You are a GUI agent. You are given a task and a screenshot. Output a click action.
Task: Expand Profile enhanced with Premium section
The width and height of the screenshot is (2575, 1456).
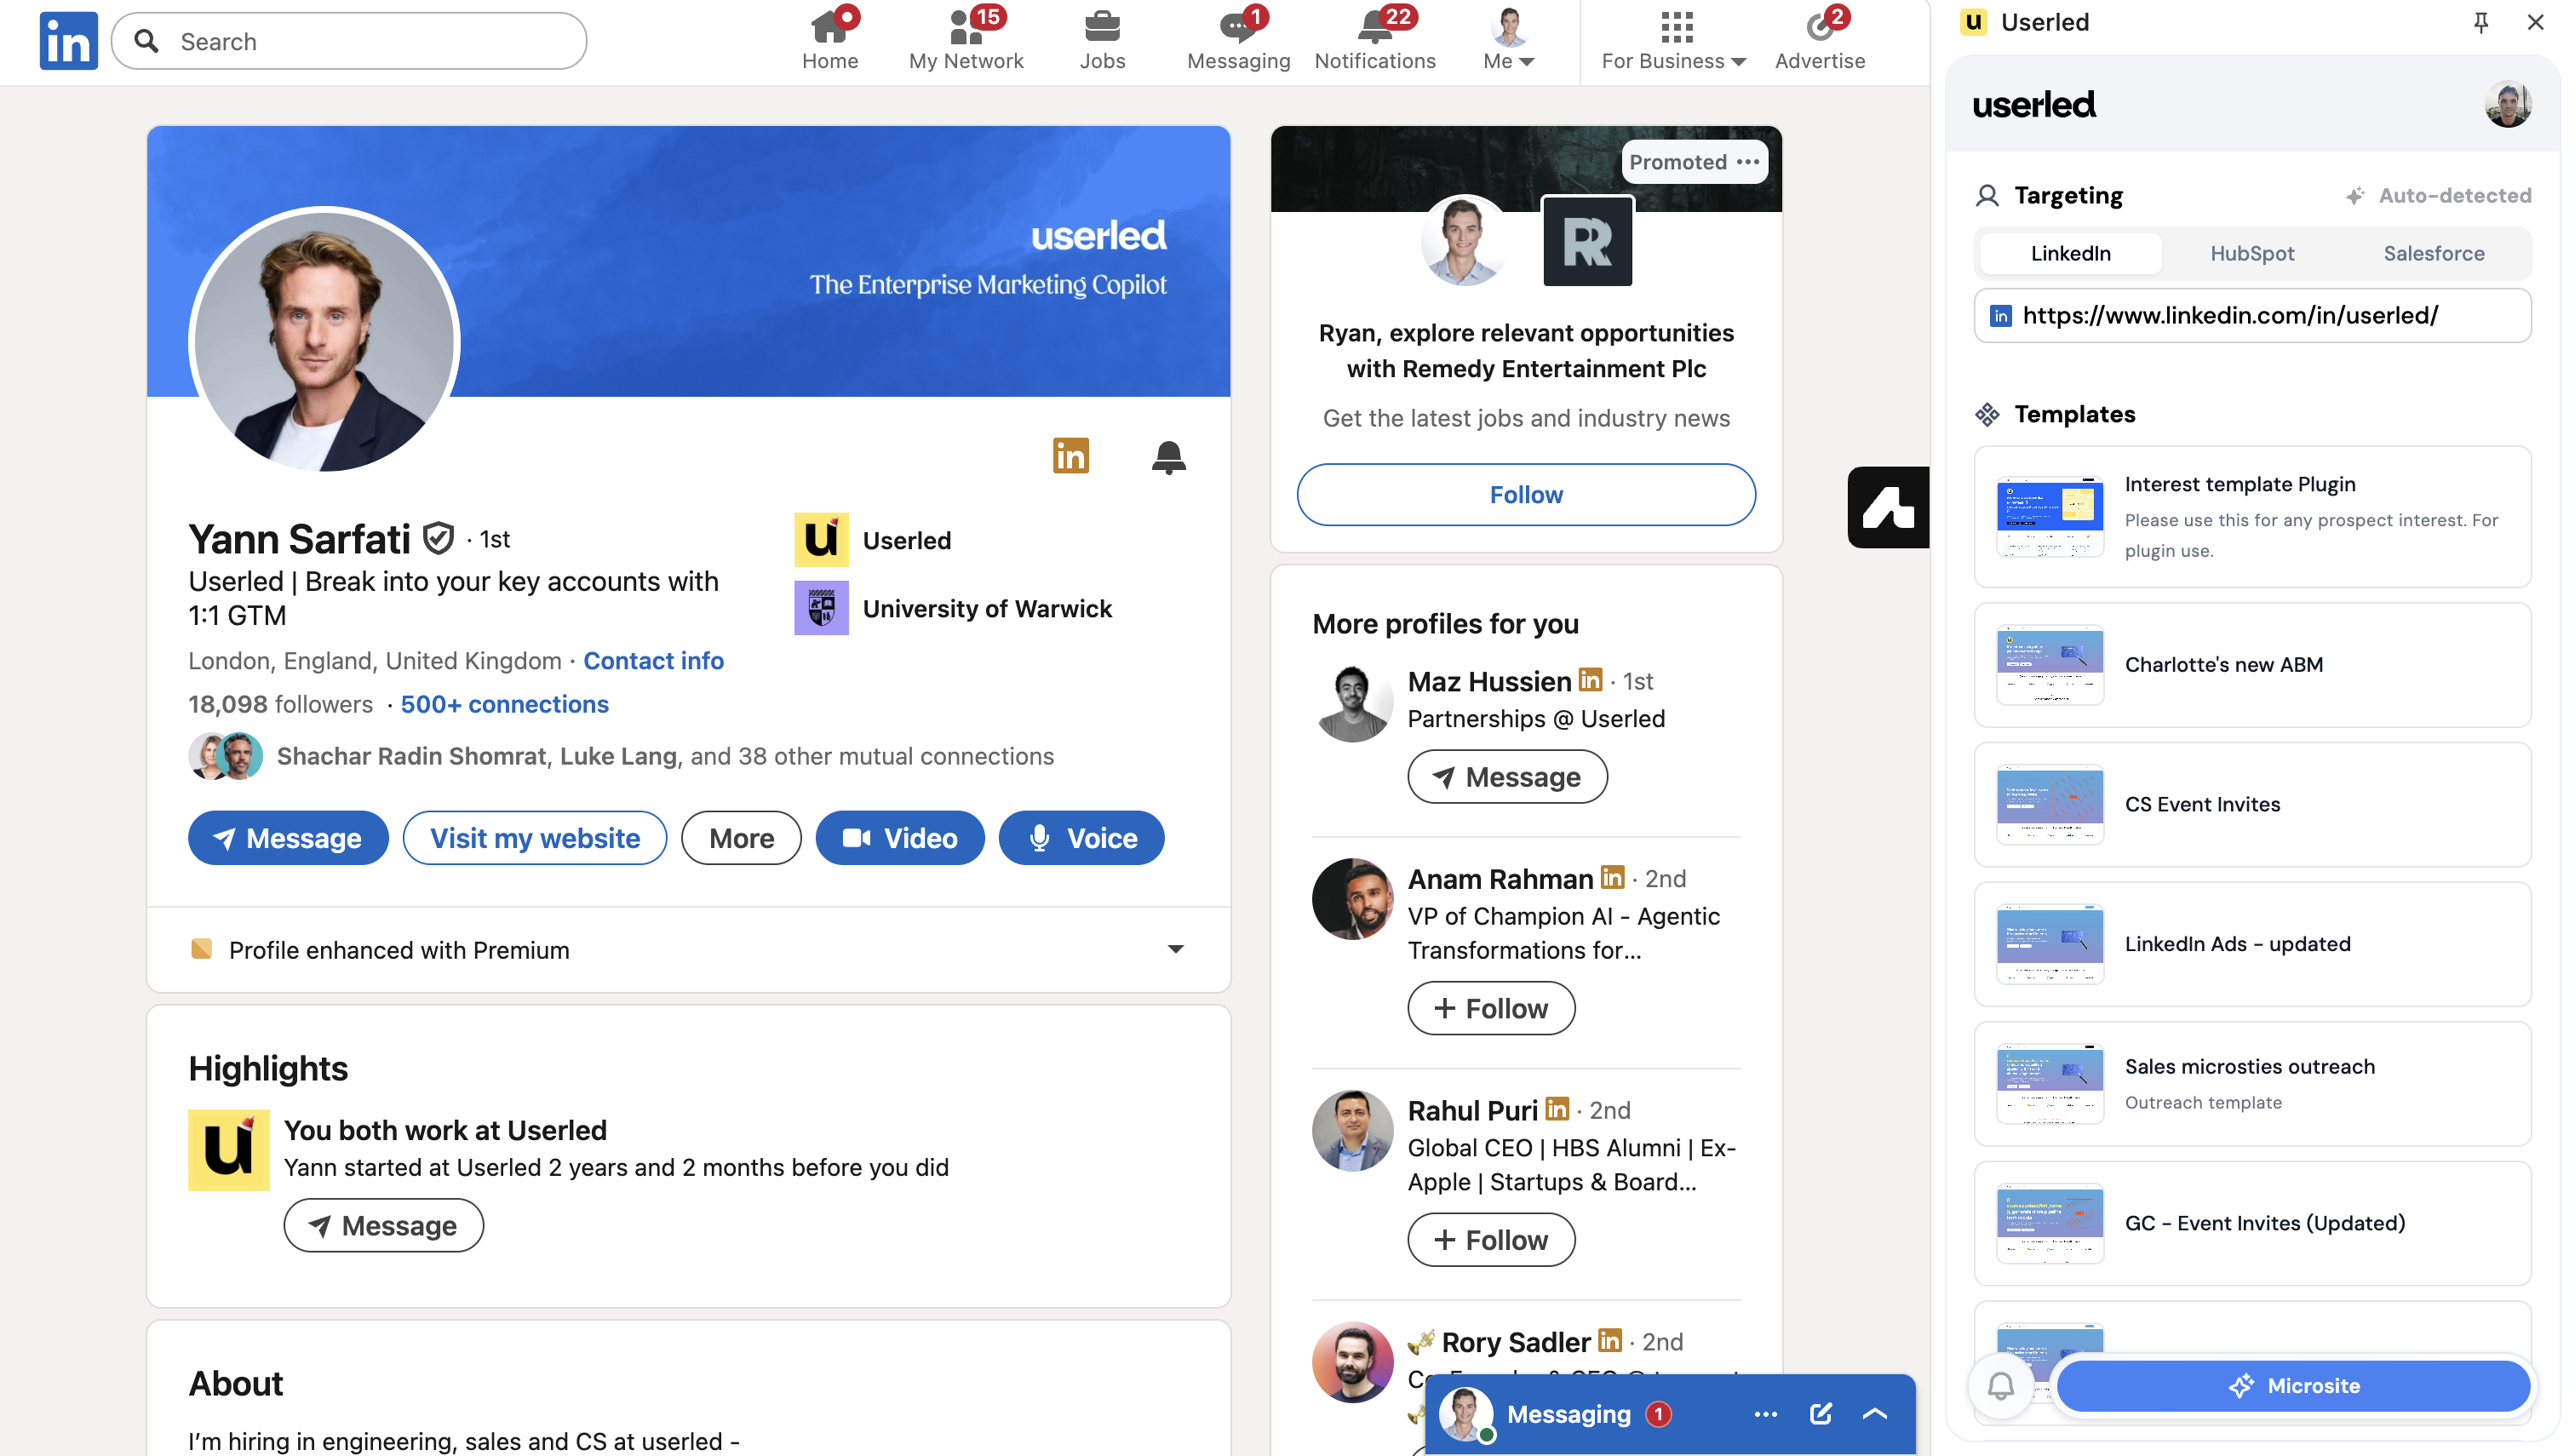tap(1175, 949)
